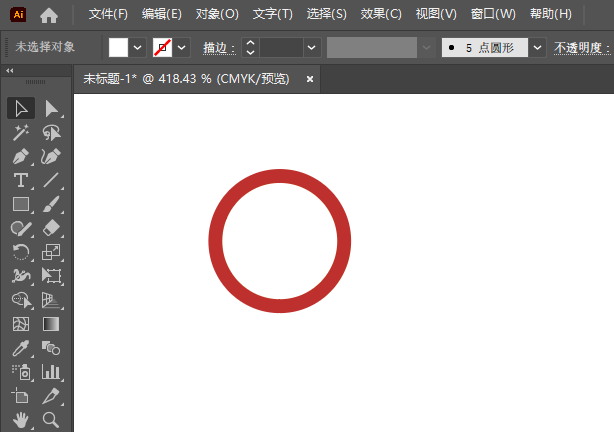The image size is (614, 432).
Task: Select the Magic Wand tool
Action: click(21, 133)
